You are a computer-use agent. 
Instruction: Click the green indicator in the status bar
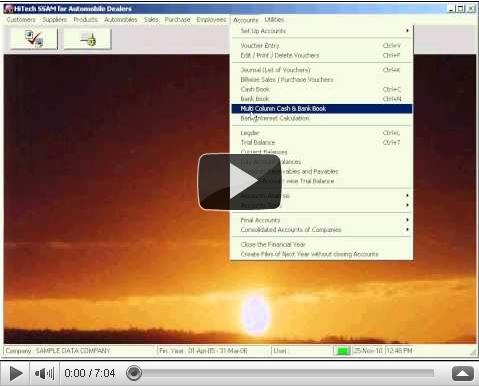pyautogui.click(x=342, y=351)
